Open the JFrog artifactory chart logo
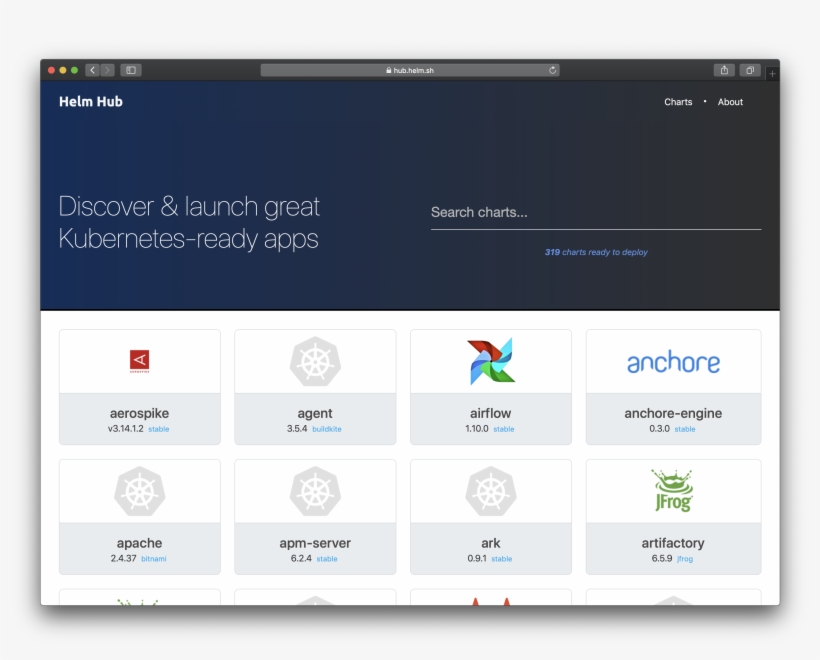 point(672,490)
